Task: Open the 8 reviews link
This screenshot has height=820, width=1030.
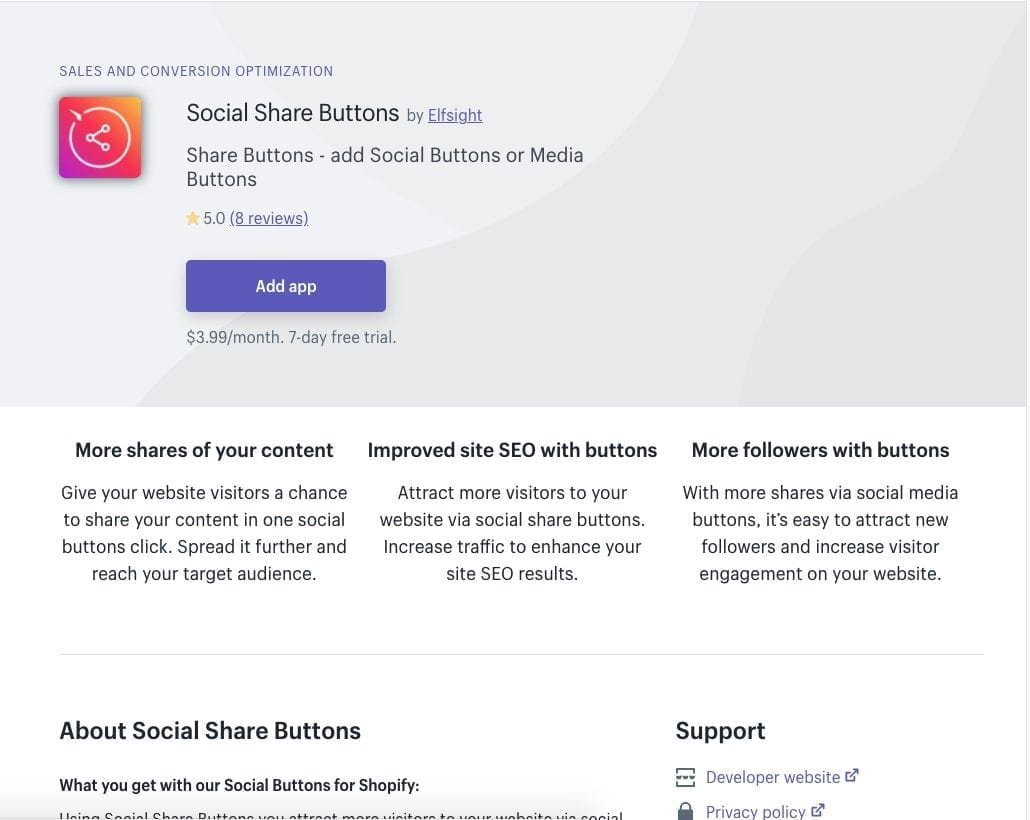Action: pyautogui.click(x=269, y=218)
